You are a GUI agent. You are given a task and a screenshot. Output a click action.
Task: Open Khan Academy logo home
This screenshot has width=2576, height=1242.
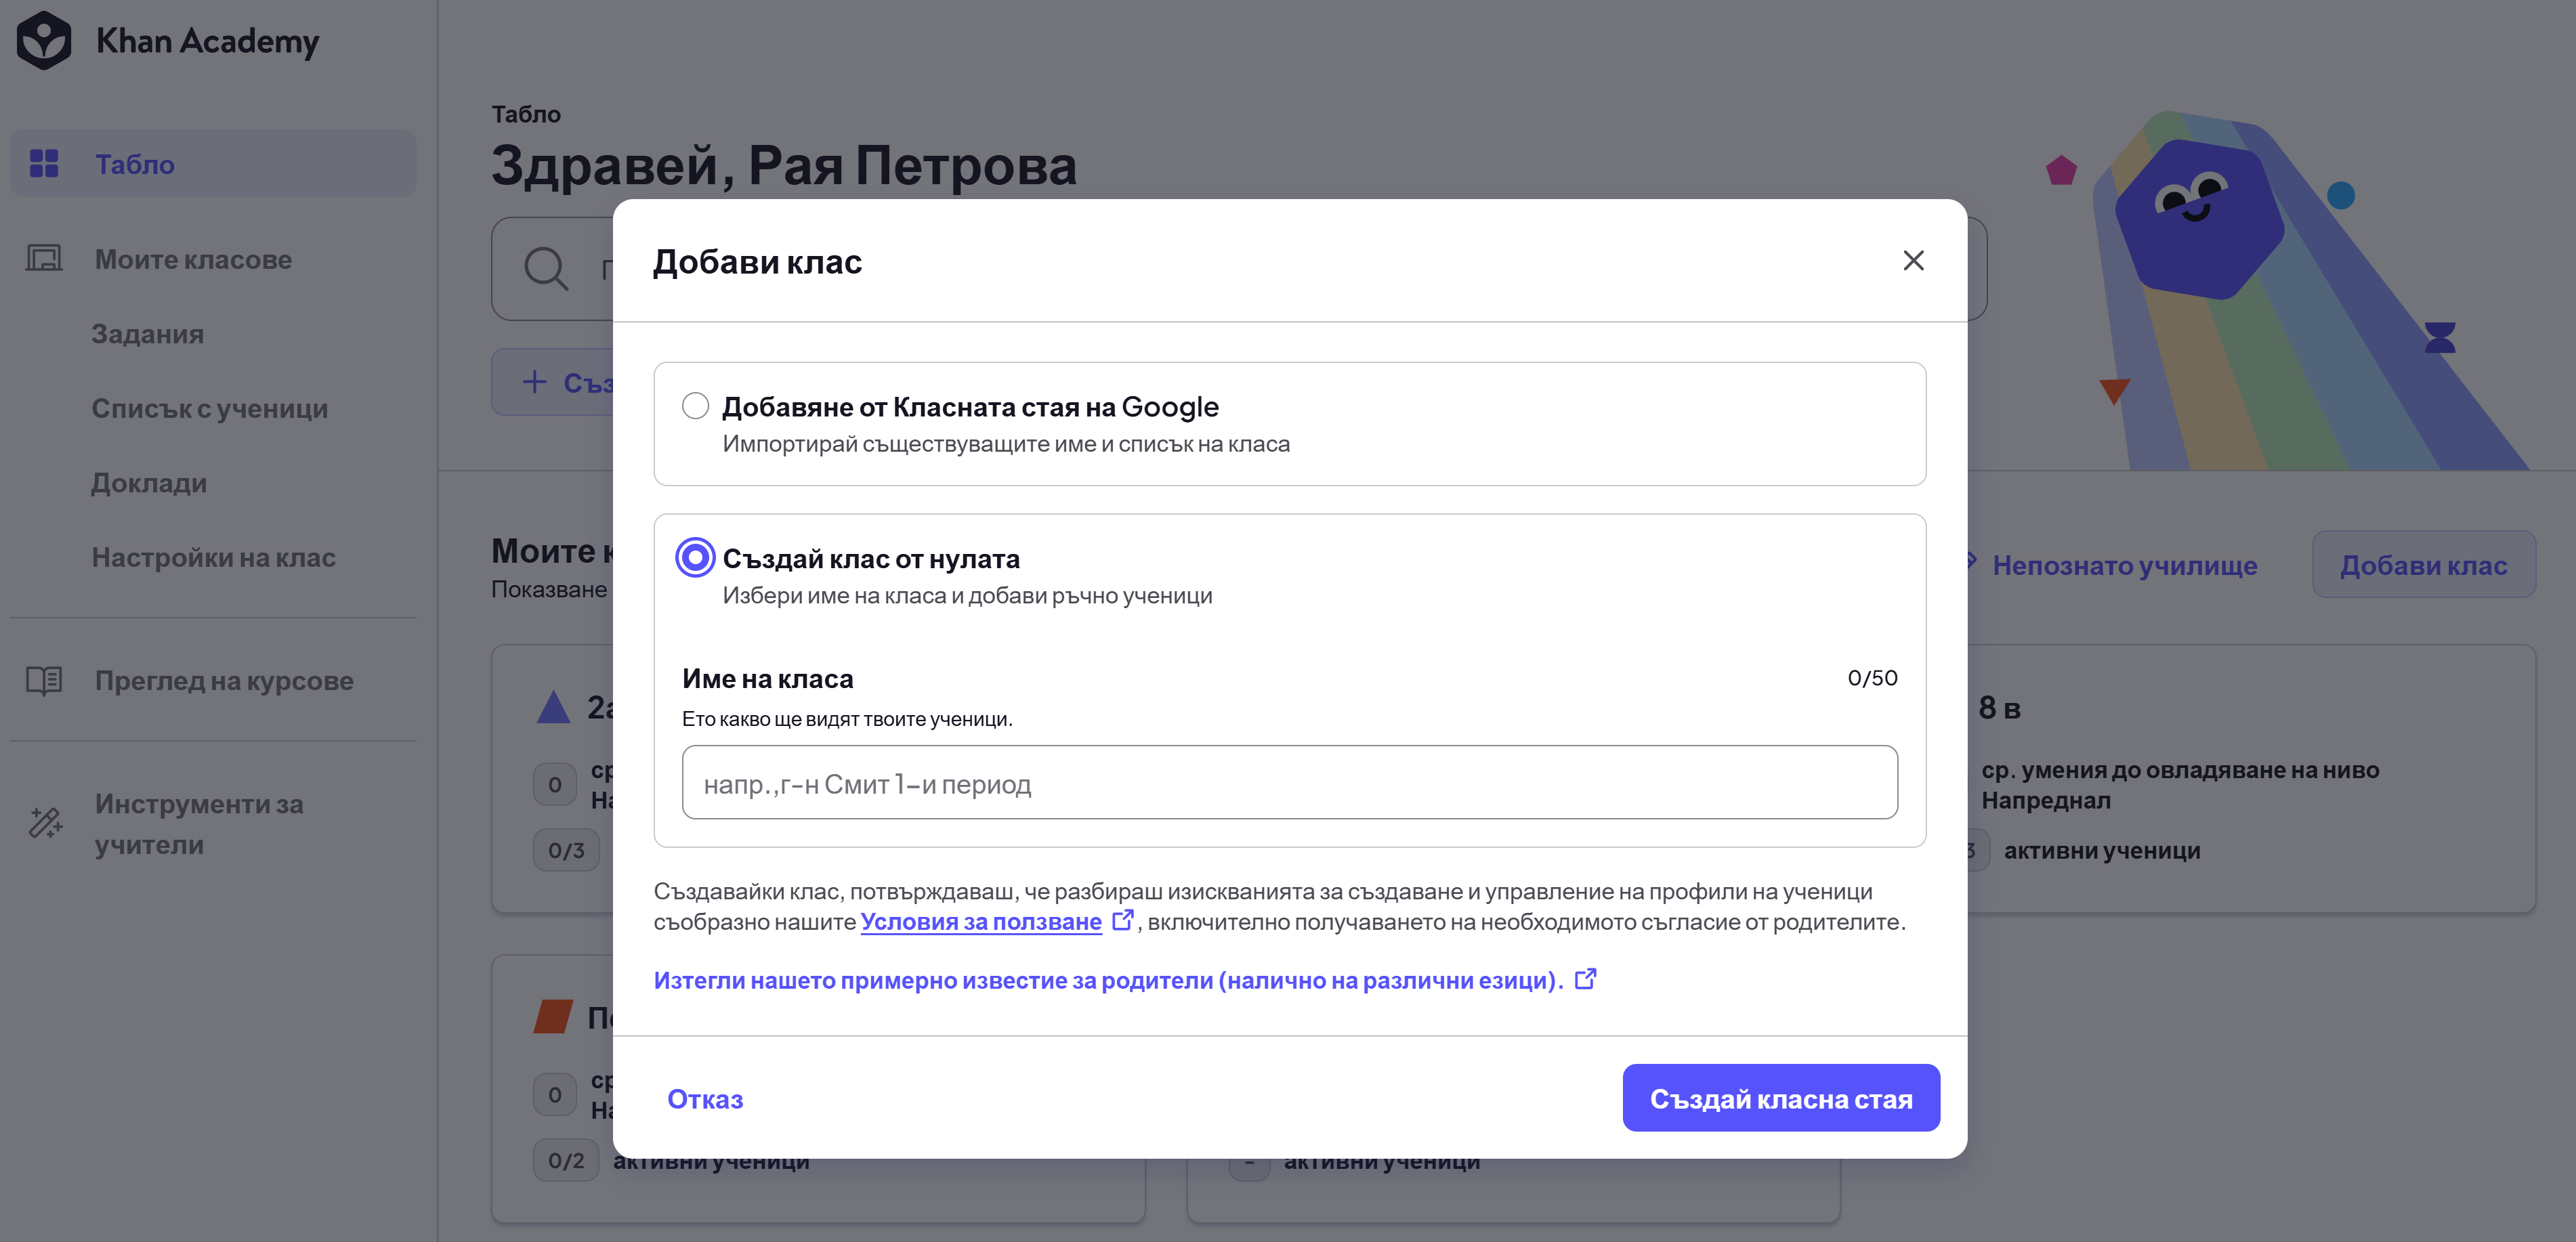point(168,41)
